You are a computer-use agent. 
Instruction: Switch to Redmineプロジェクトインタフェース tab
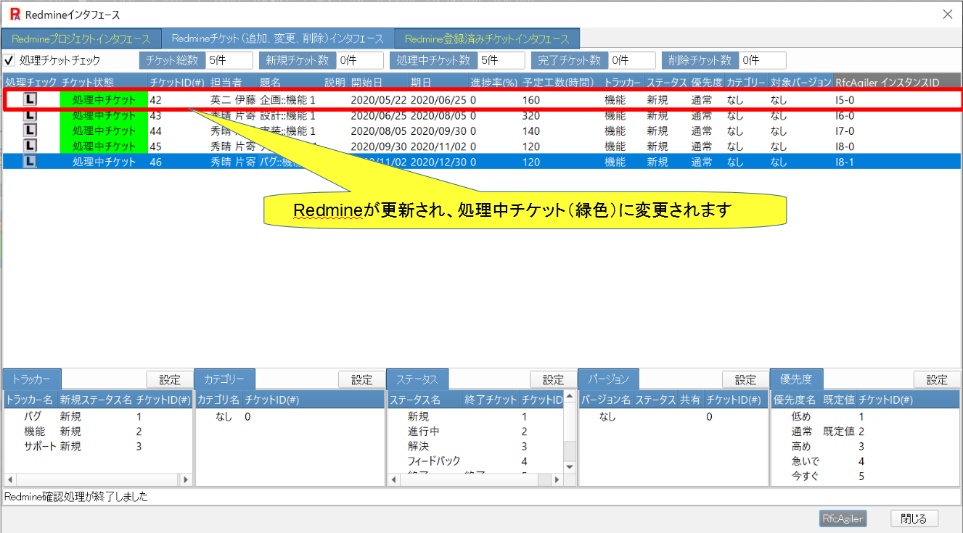(81, 39)
